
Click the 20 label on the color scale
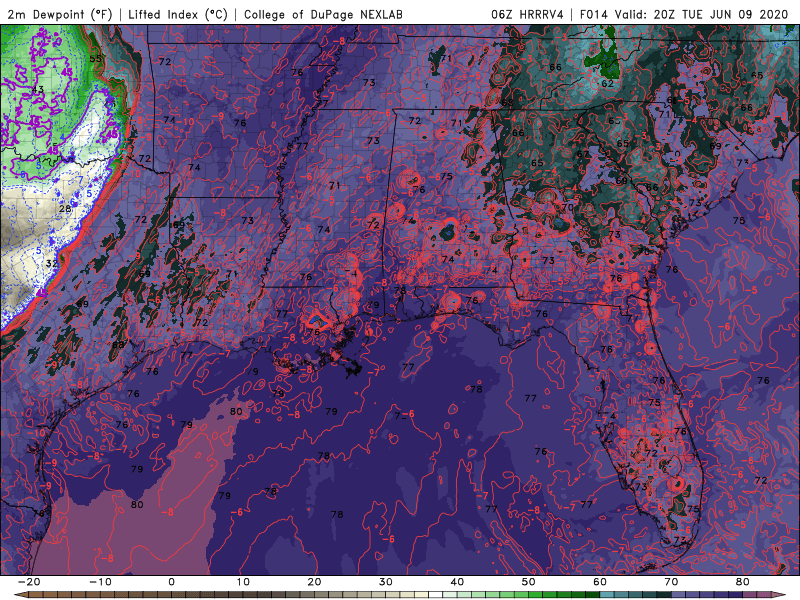314,582
